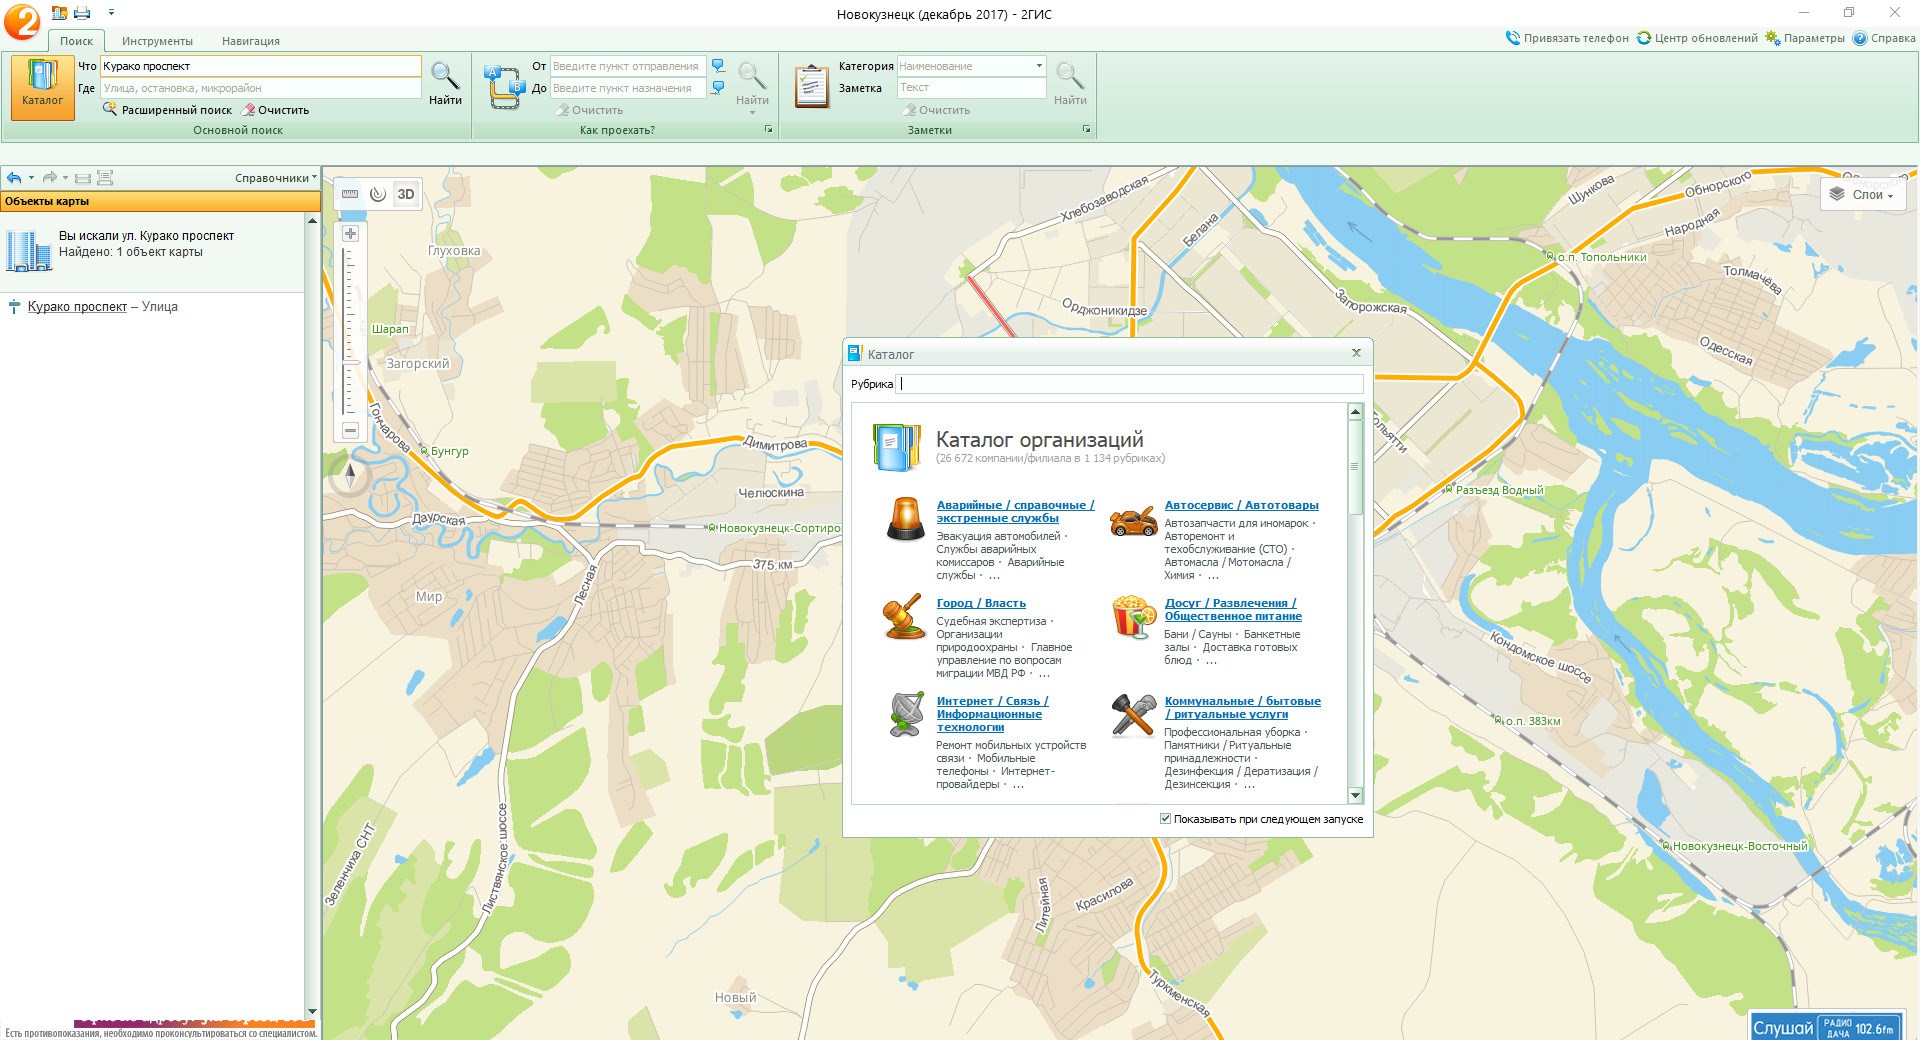The image size is (1920, 1040).
Task: Toggle Показывать при следующем запуске checkbox
Action: pyautogui.click(x=1165, y=819)
